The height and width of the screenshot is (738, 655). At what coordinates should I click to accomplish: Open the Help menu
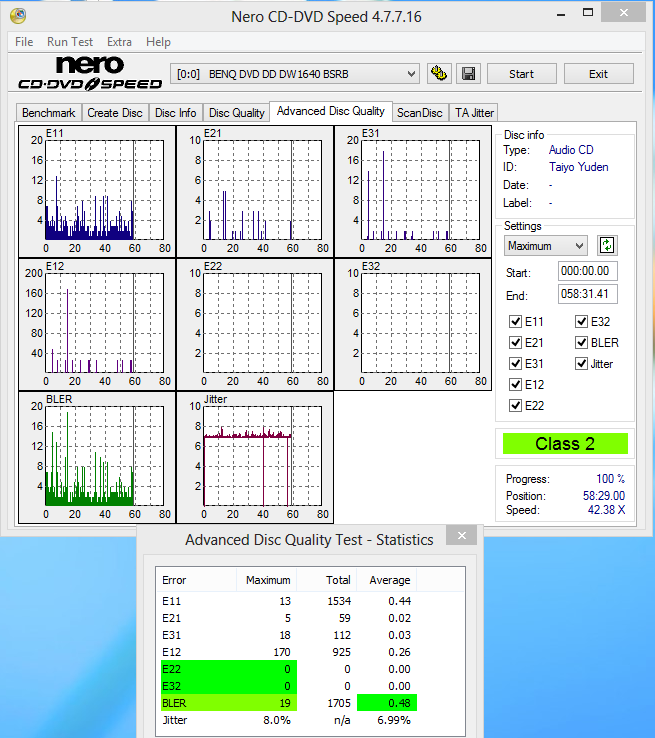(x=158, y=42)
